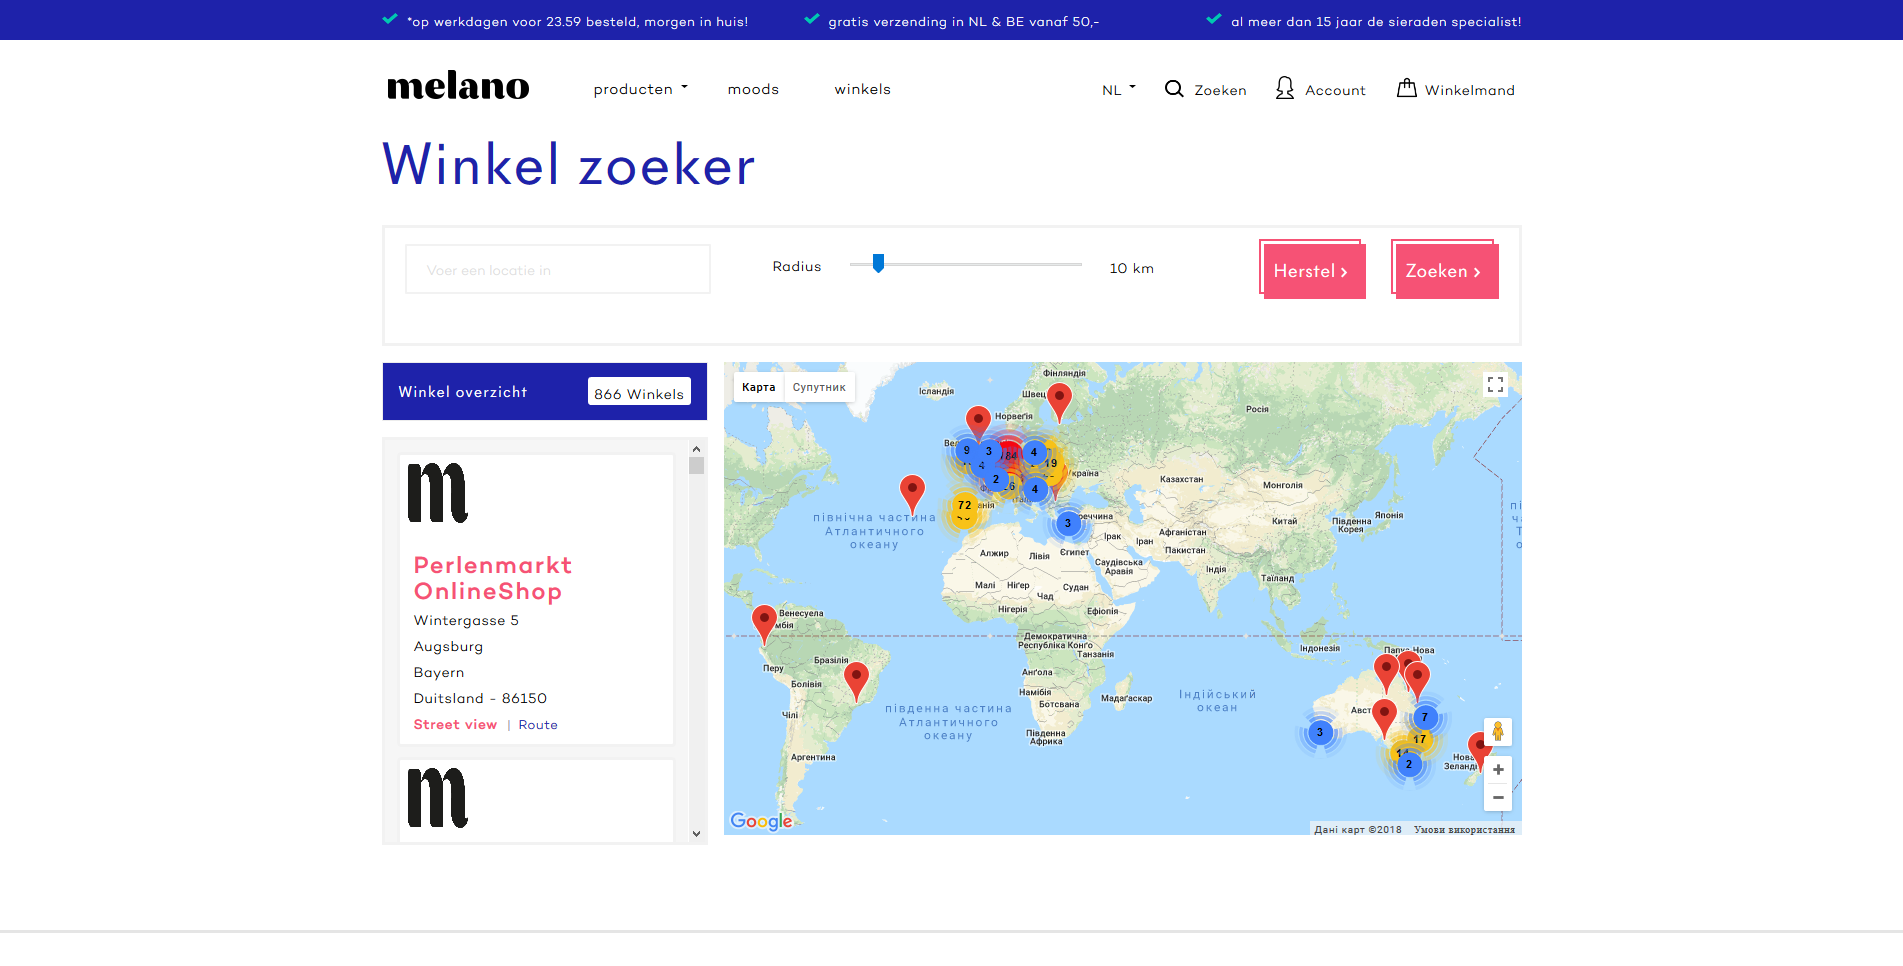
Task: Click the red pin over Finland
Action: pos(1059,400)
